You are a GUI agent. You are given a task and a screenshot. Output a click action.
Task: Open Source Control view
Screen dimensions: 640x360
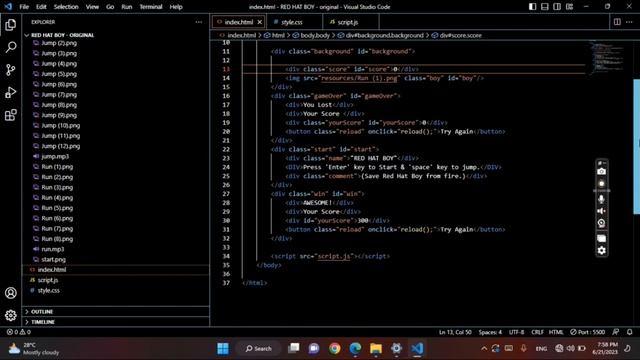click(11, 70)
